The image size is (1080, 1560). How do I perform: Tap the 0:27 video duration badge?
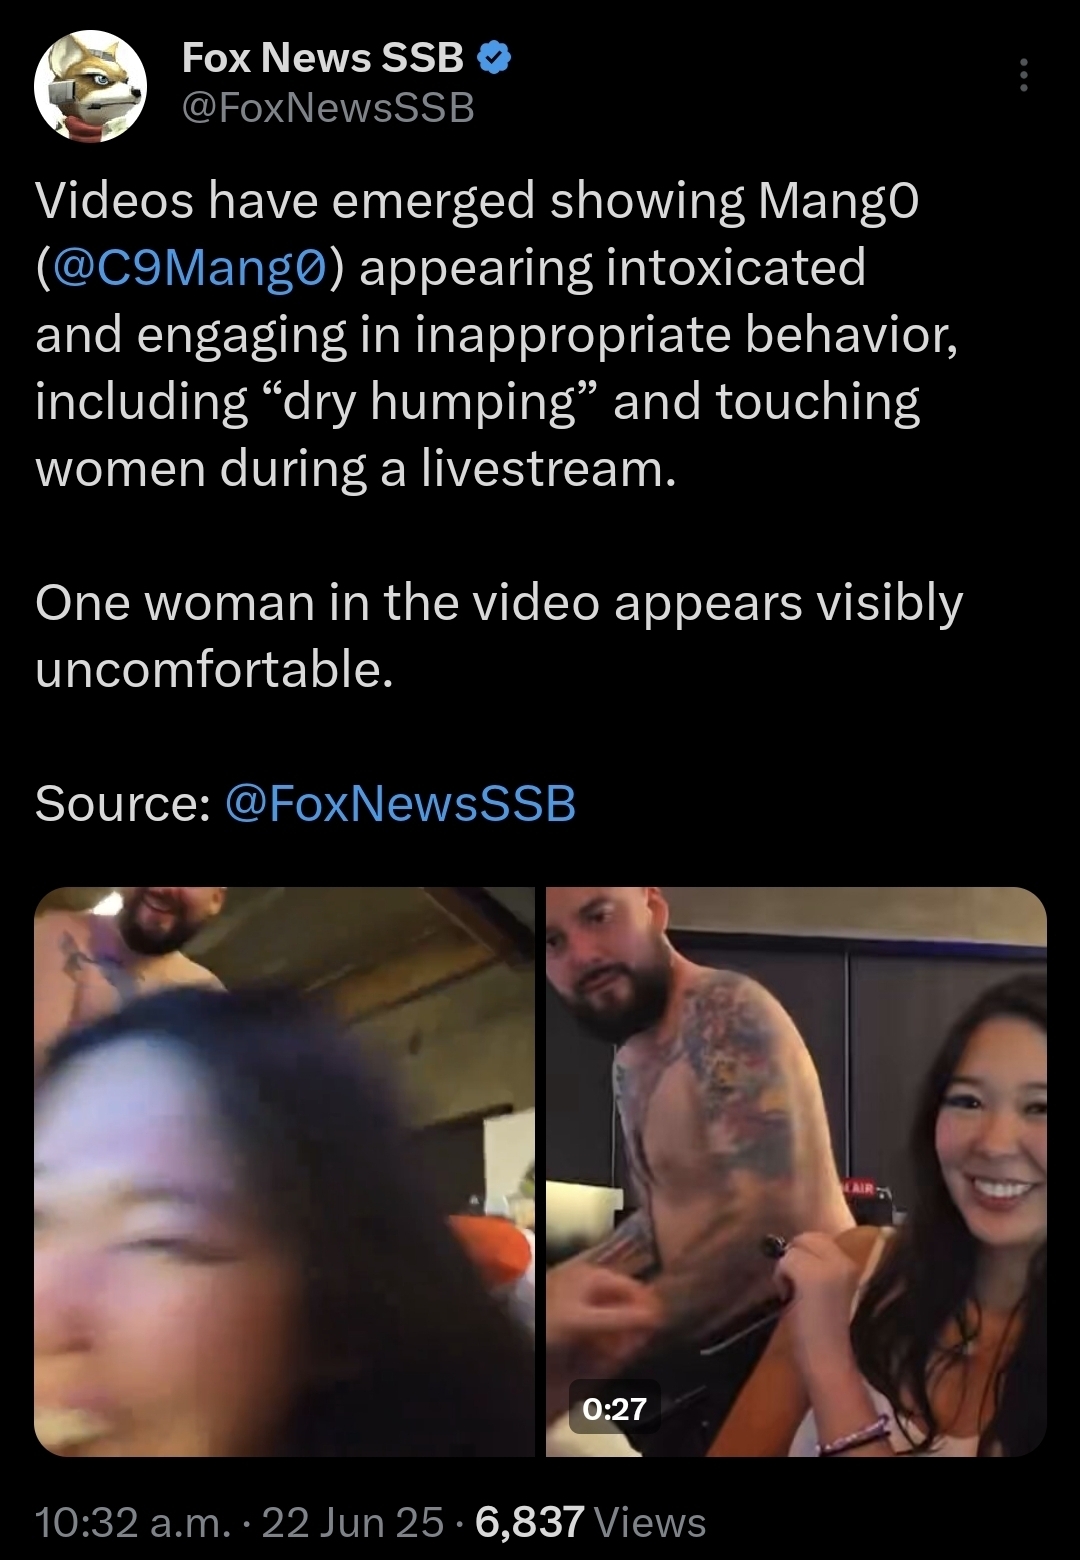(x=614, y=1409)
